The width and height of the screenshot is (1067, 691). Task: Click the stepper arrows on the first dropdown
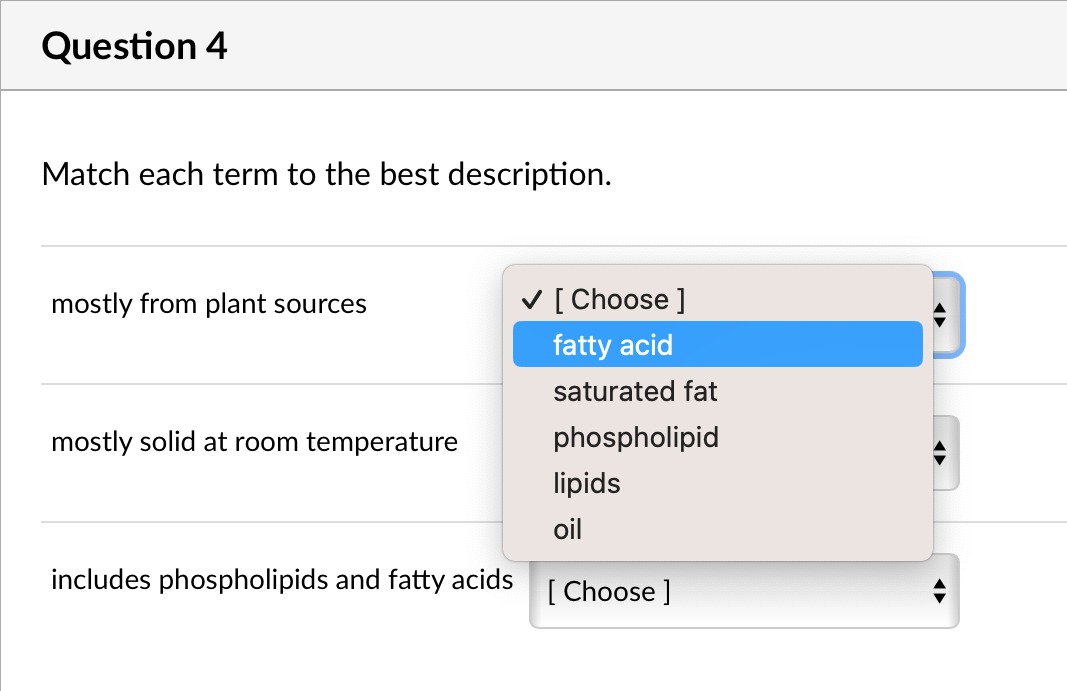point(939,315)
